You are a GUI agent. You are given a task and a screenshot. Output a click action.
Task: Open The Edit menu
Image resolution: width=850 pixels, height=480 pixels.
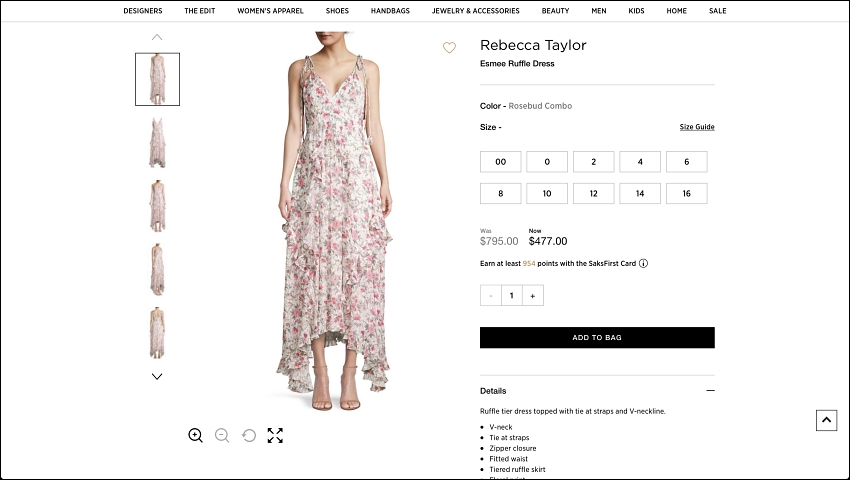(200, 11)
